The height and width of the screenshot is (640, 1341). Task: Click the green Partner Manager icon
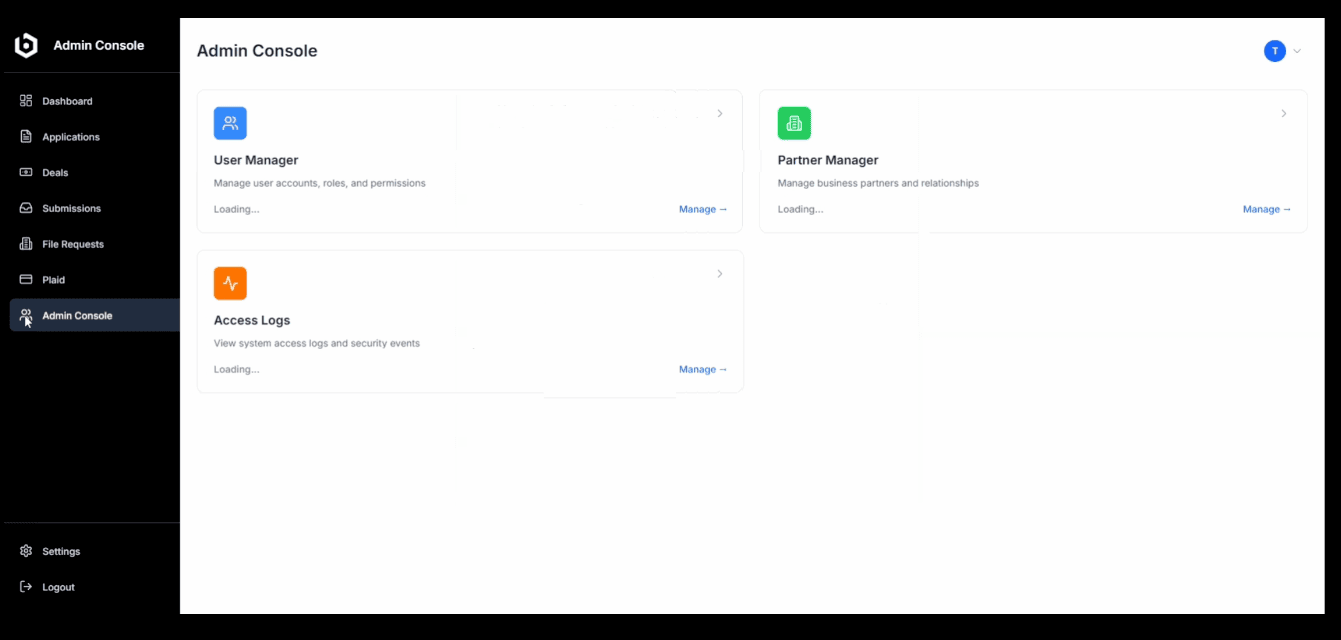794,123
